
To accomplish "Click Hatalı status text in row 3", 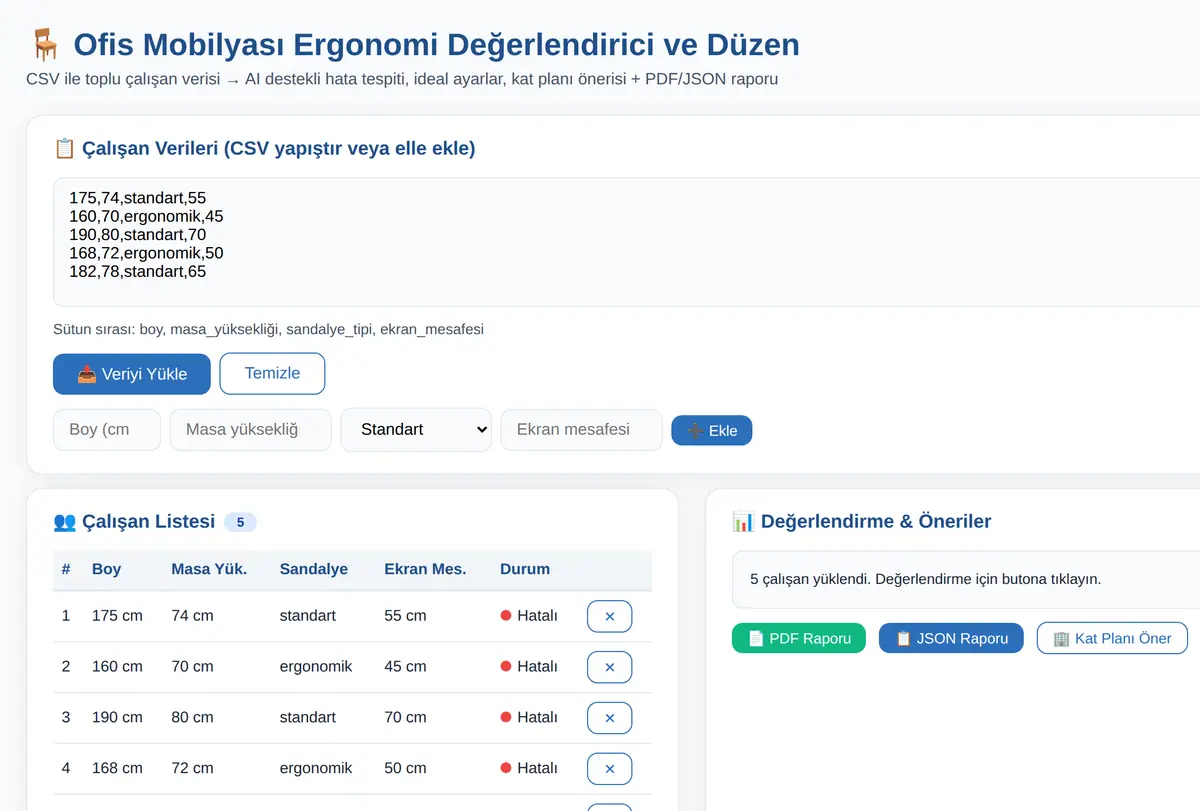I will (537, 717).
